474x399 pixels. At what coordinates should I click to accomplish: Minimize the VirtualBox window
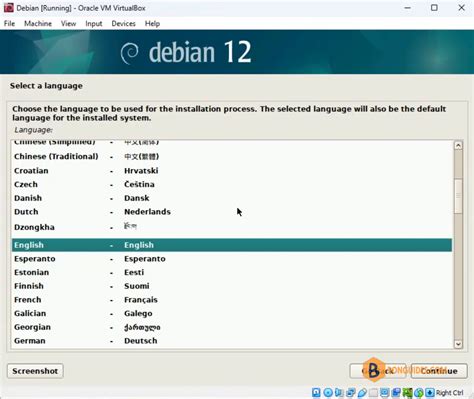pos(407,8)
